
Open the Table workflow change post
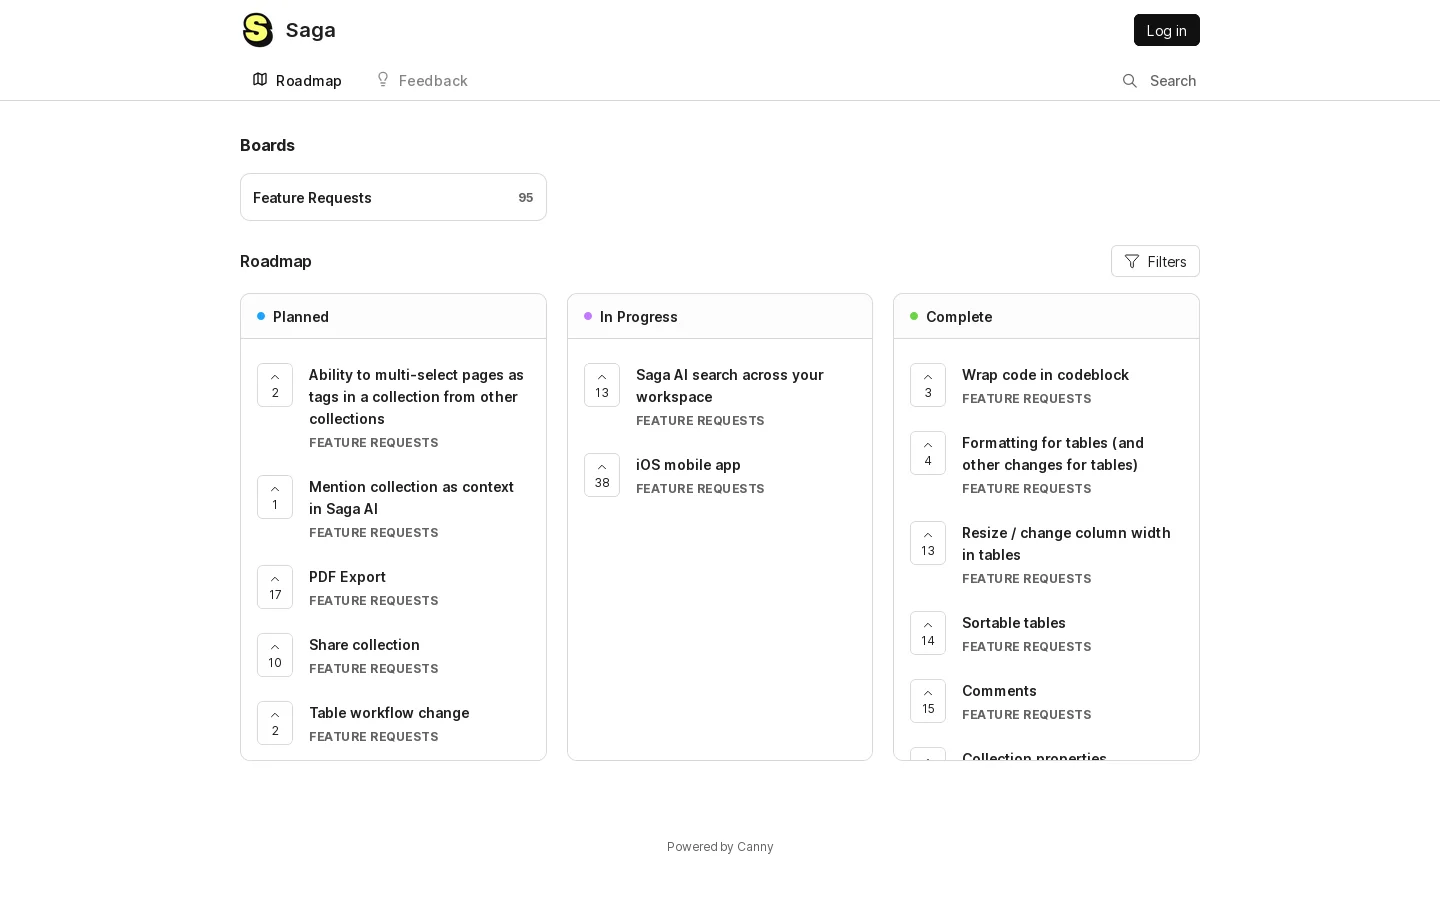tap(389, 713)
